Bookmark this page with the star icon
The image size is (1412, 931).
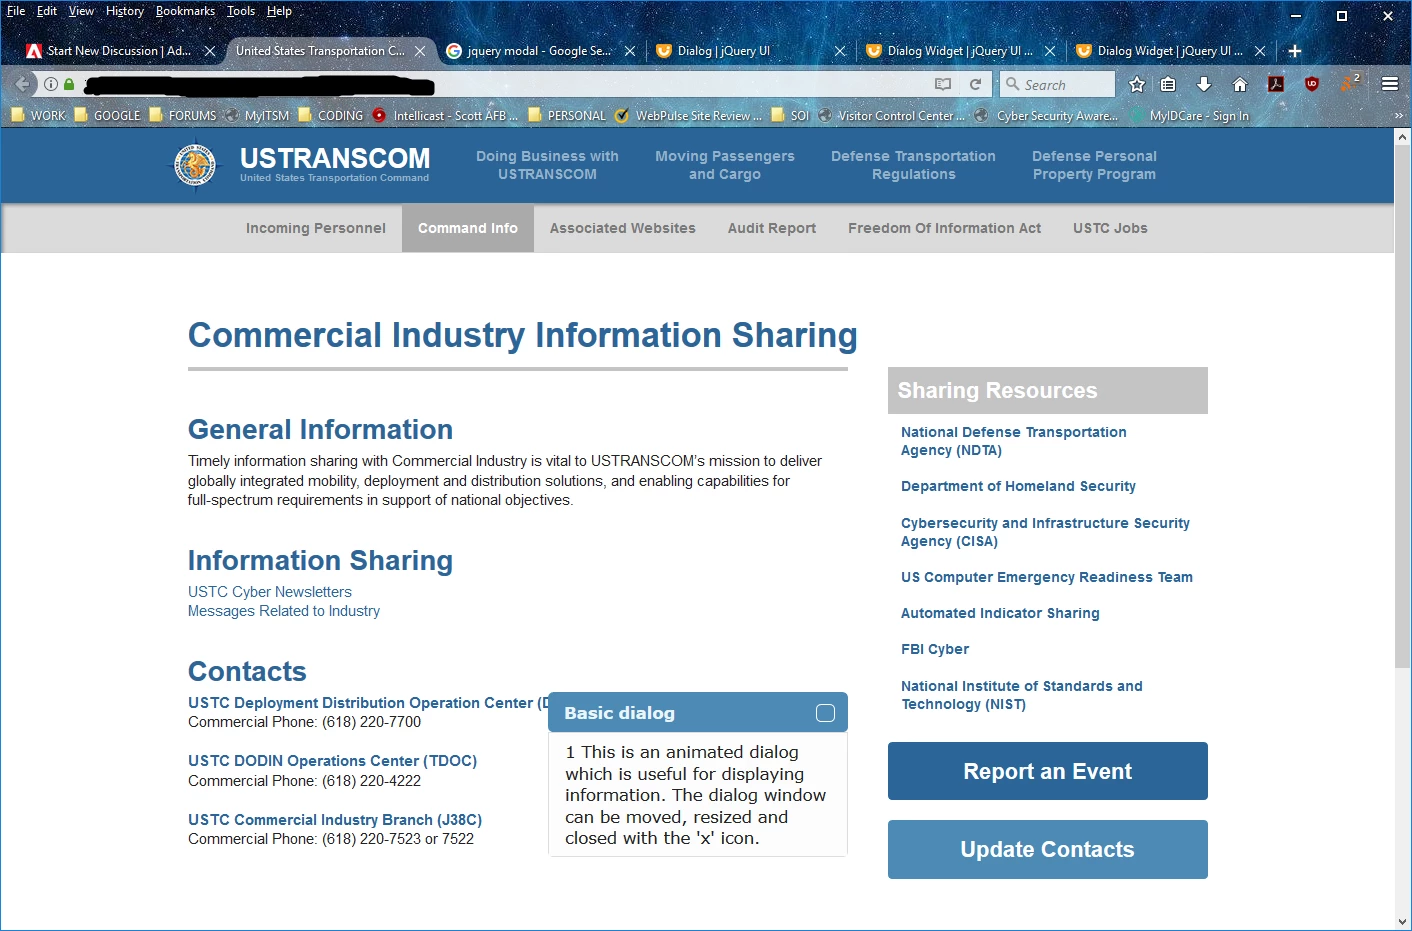[1137, 84]
